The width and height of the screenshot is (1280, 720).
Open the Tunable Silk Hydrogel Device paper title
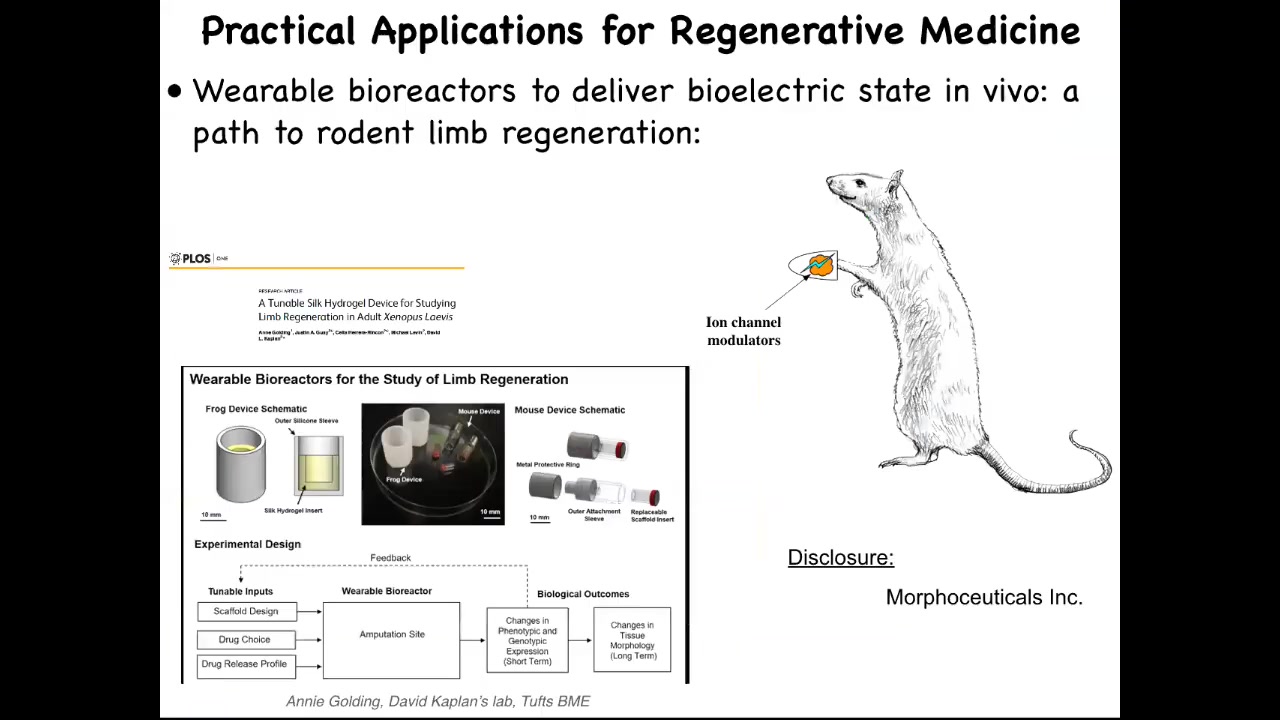[356, 310]
